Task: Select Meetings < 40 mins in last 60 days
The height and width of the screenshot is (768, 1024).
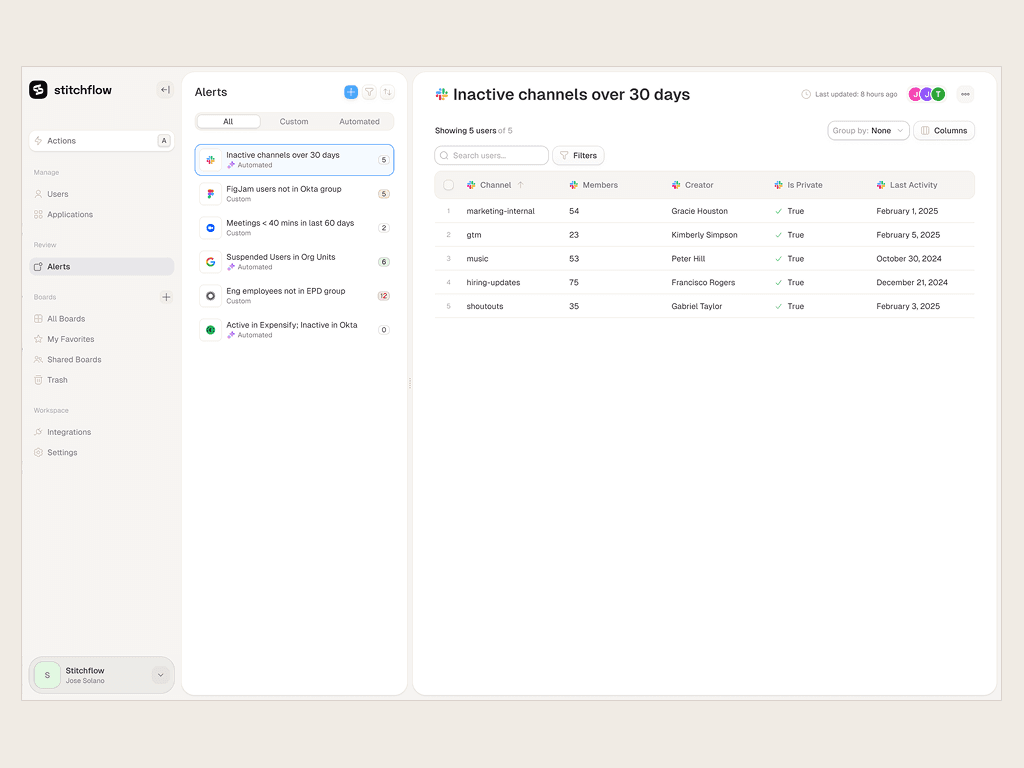Action: [x=294, y=228]
